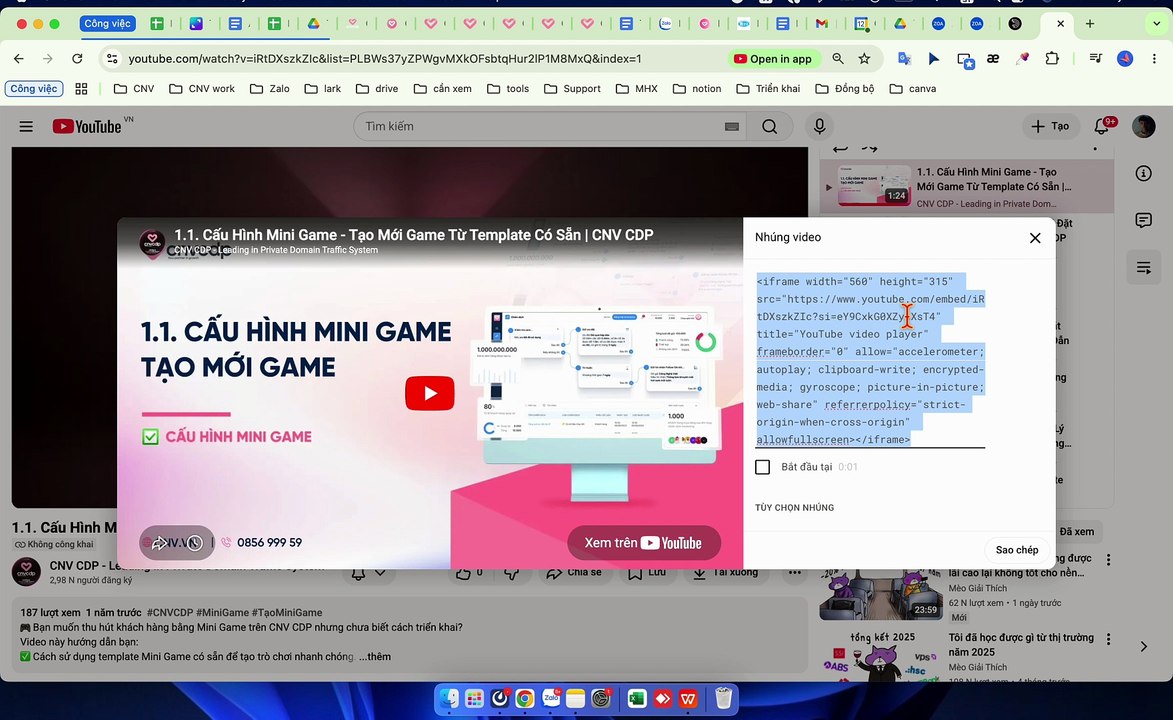
Task: Open the account avatar menu
Action: point(1143,126)
